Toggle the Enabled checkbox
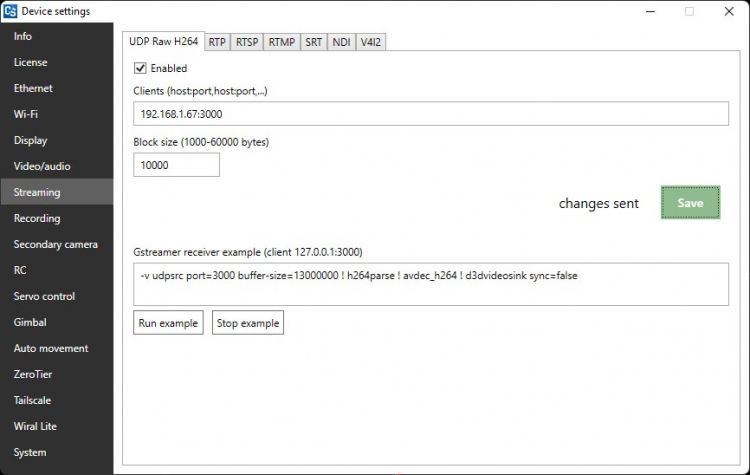Screen dimensions: 750x475 (x=140, y=68)
